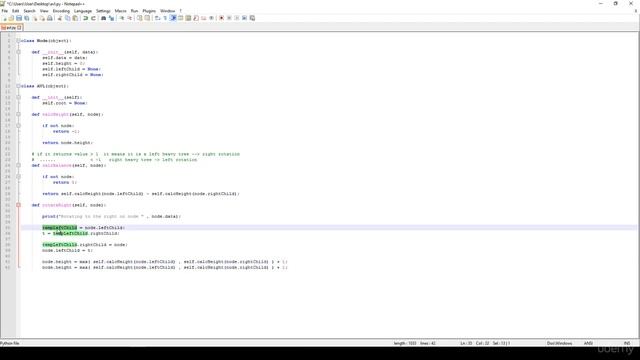Toggle the highlighted indent guide button
The image size is (640, 360).
click(x=173, y=18)
